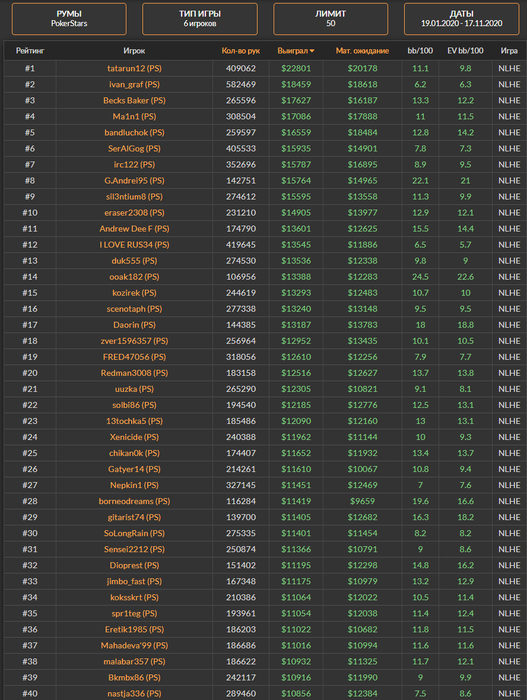Image resolution: width=527 pixels, height=700 pixels.
Task: Open the ДАТЫ date range filter
Action: (x=461, y=19)
